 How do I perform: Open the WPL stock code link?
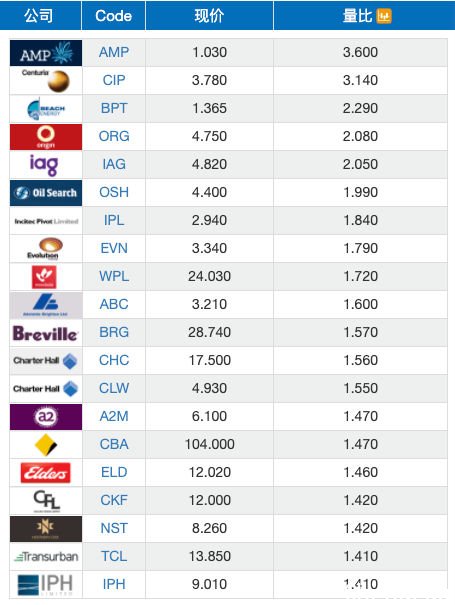point(114,276)
